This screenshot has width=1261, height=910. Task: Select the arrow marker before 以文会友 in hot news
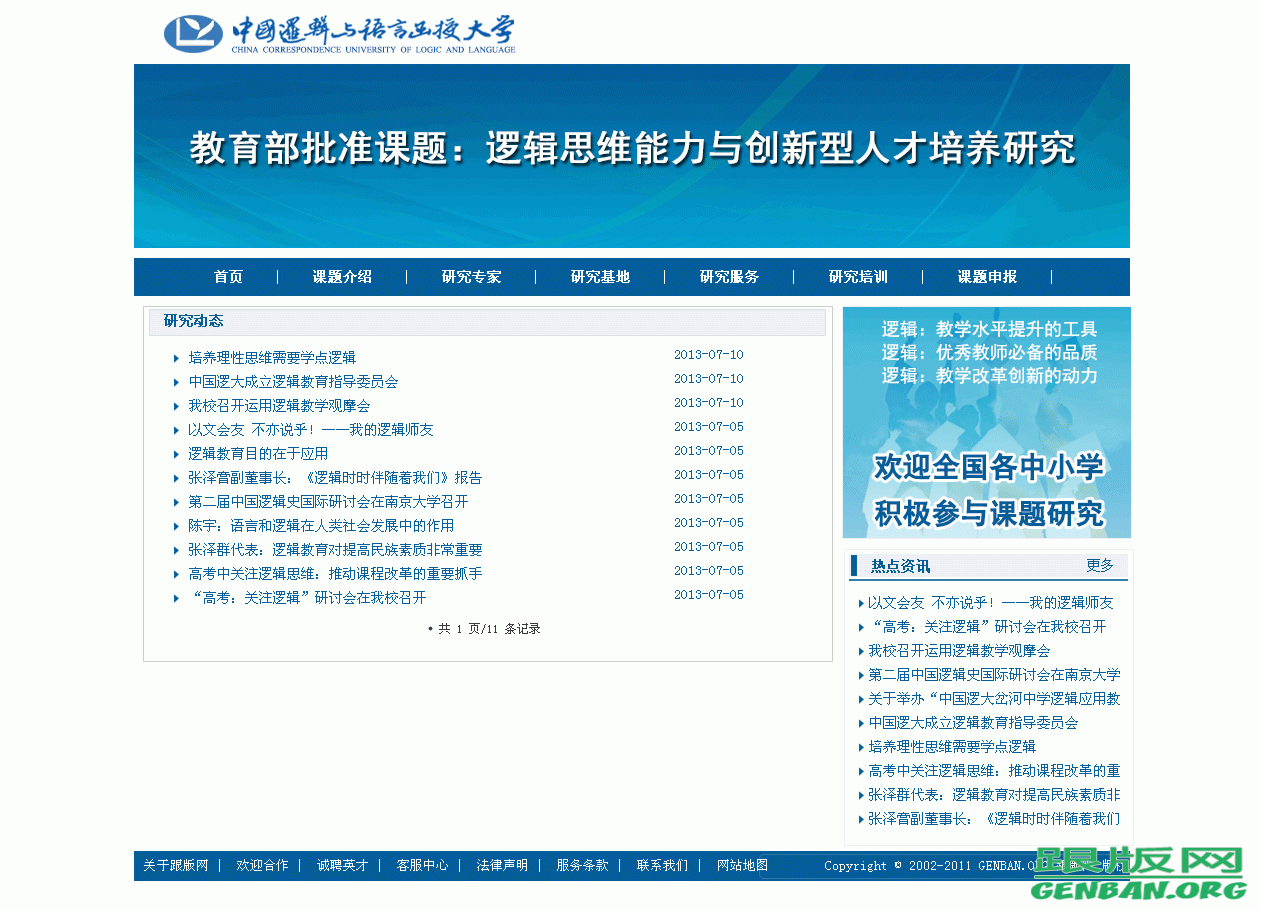click(x=862, y=603)
